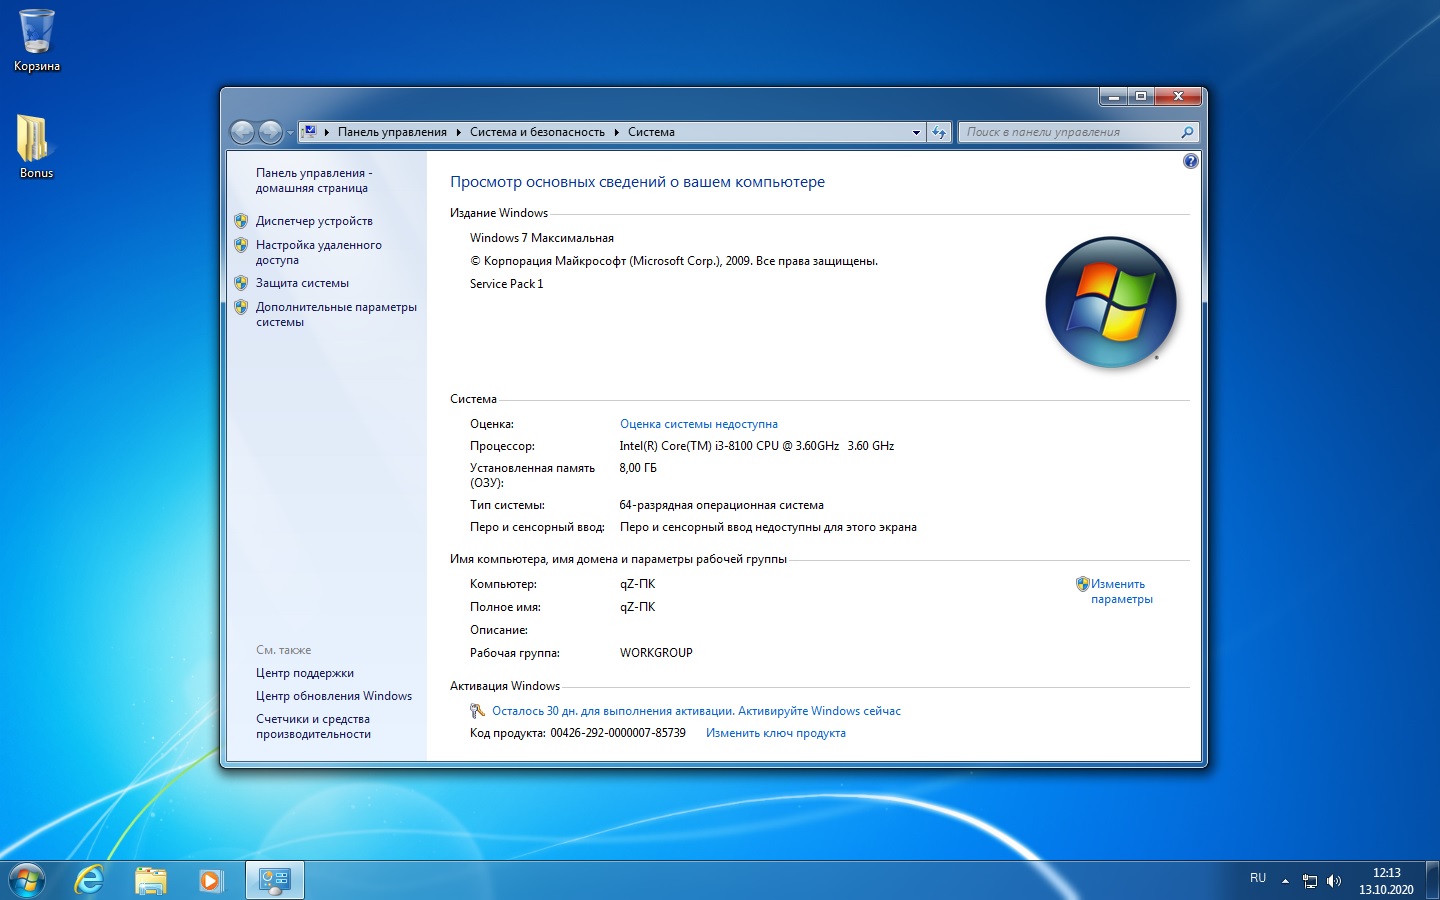Click the Система и безопасность breadcrumb
This screenshot has height=900, width=1440.
(x=537, y=132)
